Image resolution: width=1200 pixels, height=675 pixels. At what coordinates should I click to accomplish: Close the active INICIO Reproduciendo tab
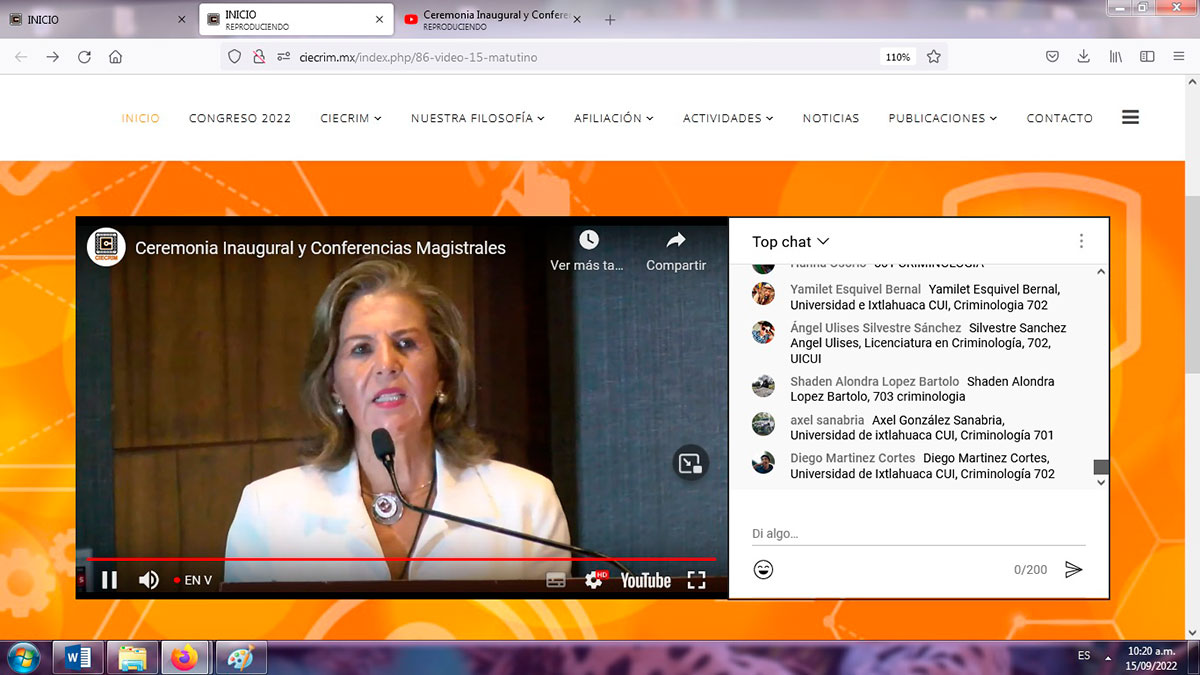tap(380, 20)
